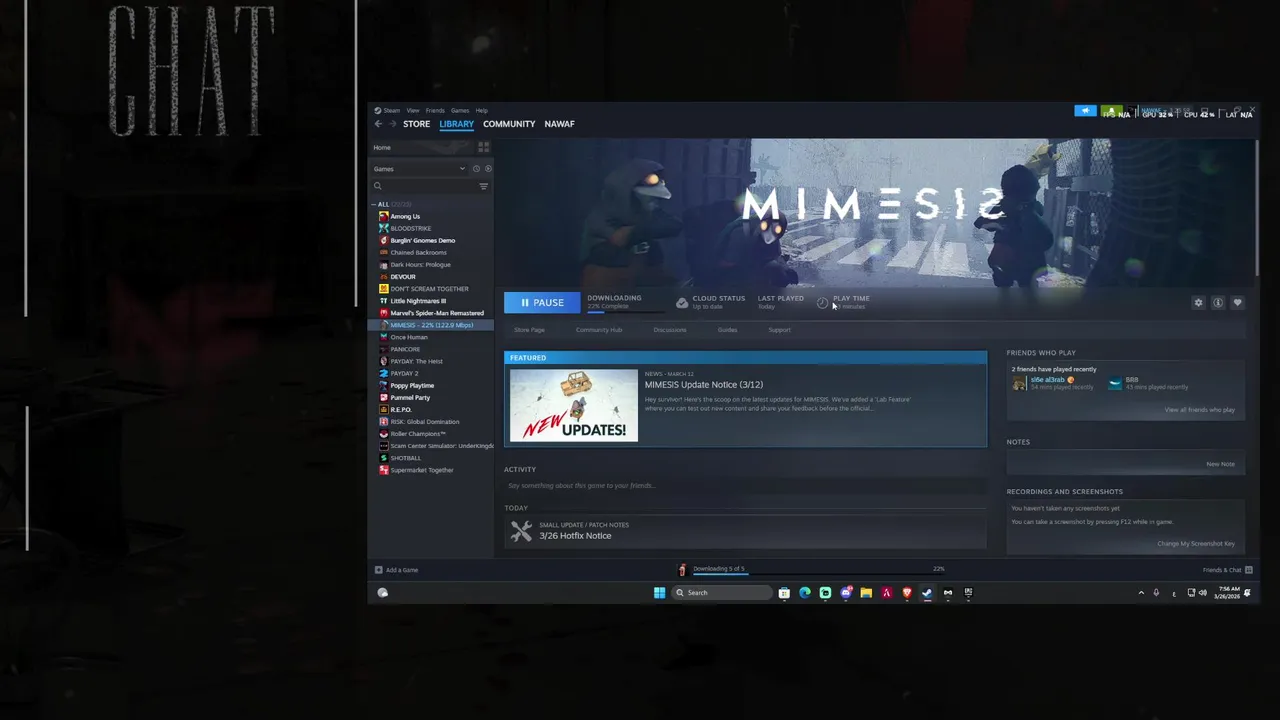Open friend sl6e al3rab profile
The image size is (1280, 720).
click(x=1047, y=380)
